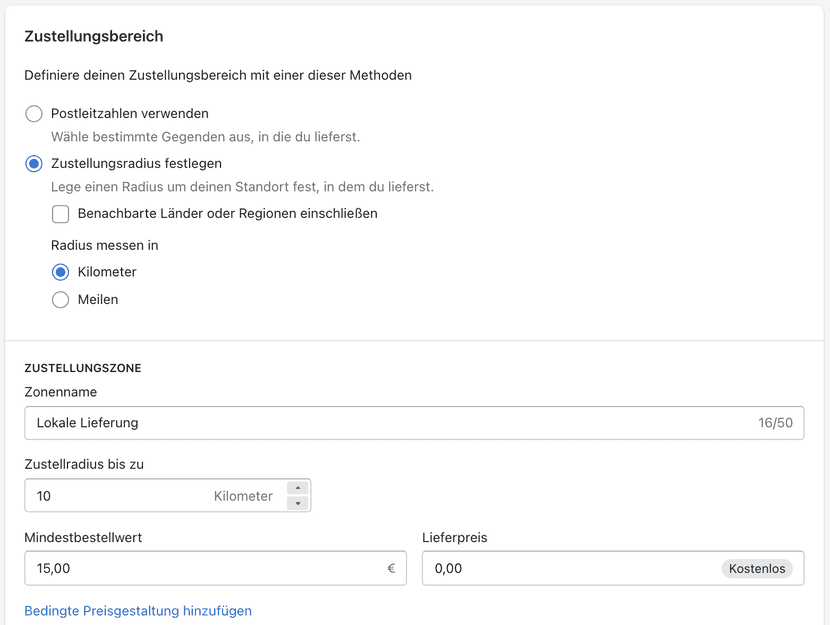The height and width of the screenshot is (625, 830).
Task: Choose Kilometer as radius unit
Action: pyautogui.click(x=60, y=272)
